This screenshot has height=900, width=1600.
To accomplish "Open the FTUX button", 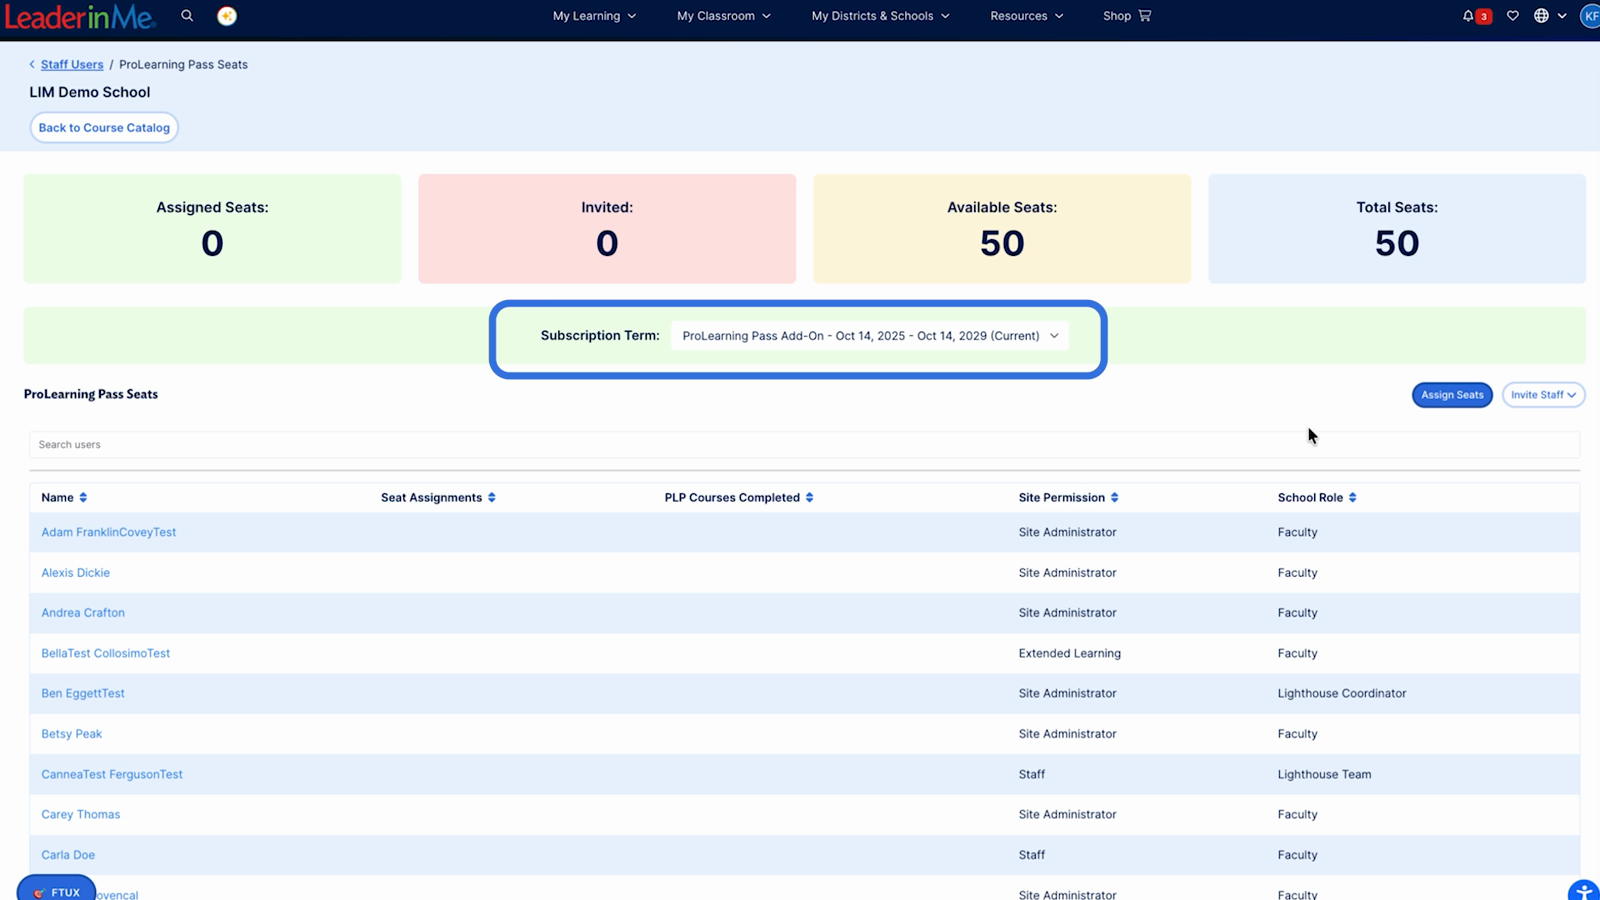I will click(x=56, y=890).
